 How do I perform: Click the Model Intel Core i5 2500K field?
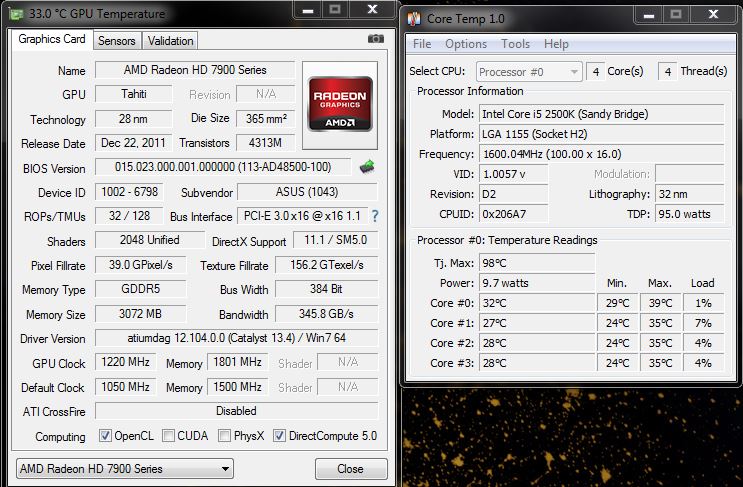[x=602, y=114]
